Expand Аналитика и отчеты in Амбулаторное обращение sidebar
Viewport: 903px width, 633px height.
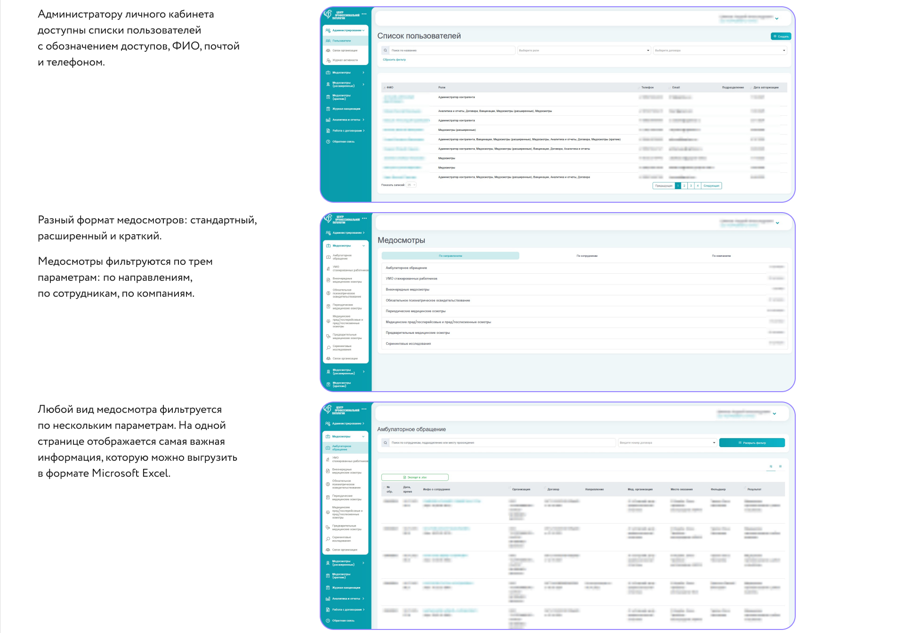pyautogui.click(x=363, y=598)
